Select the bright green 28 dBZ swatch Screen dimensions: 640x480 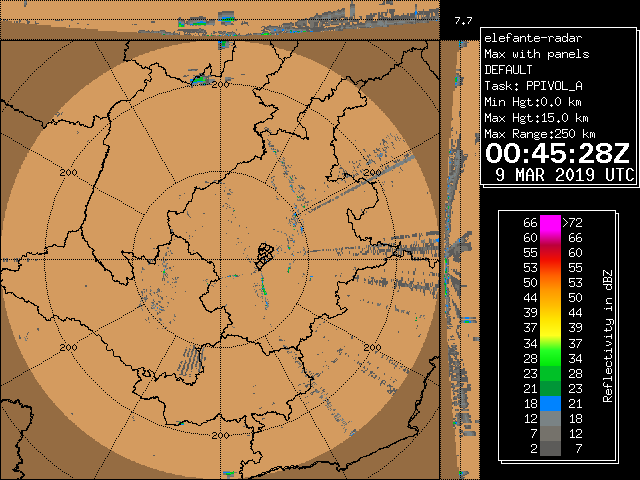click(x=551, y=357)
